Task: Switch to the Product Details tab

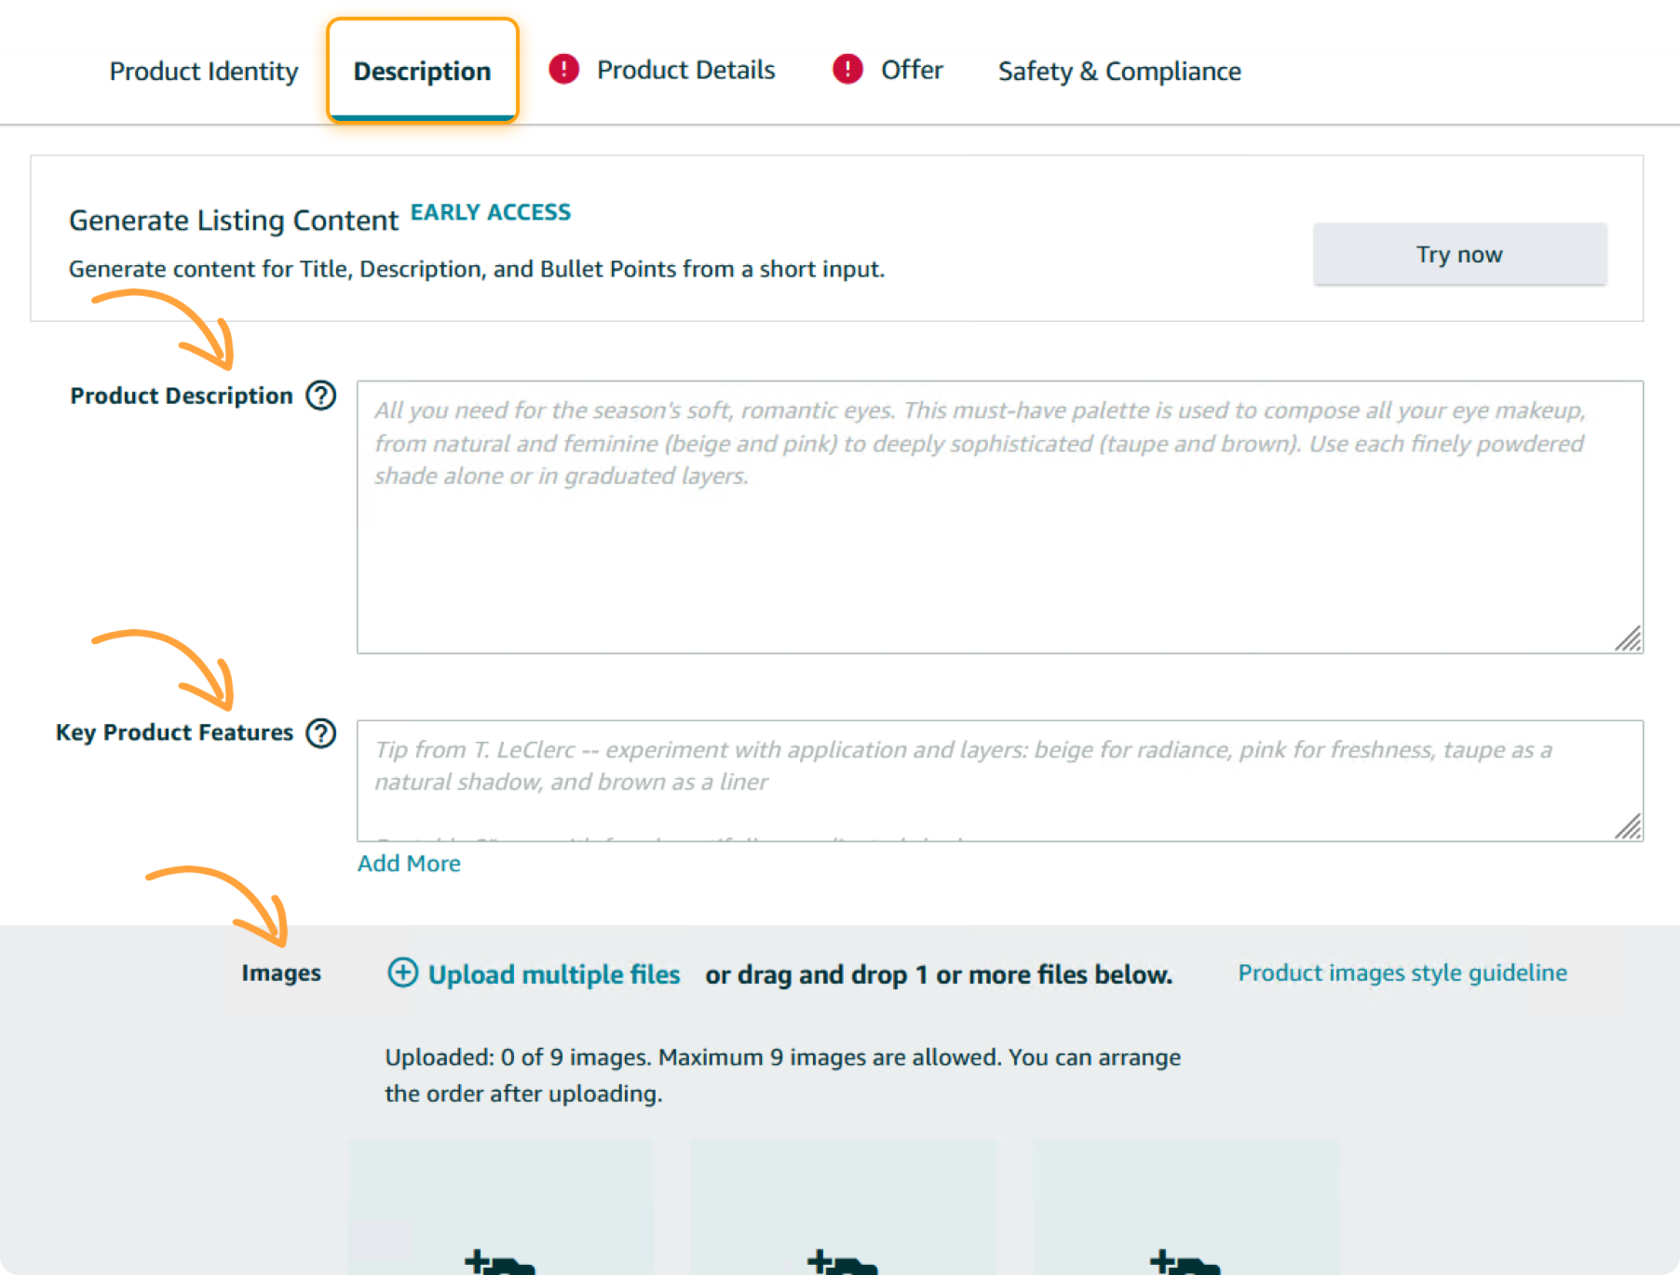Action: 686,69
